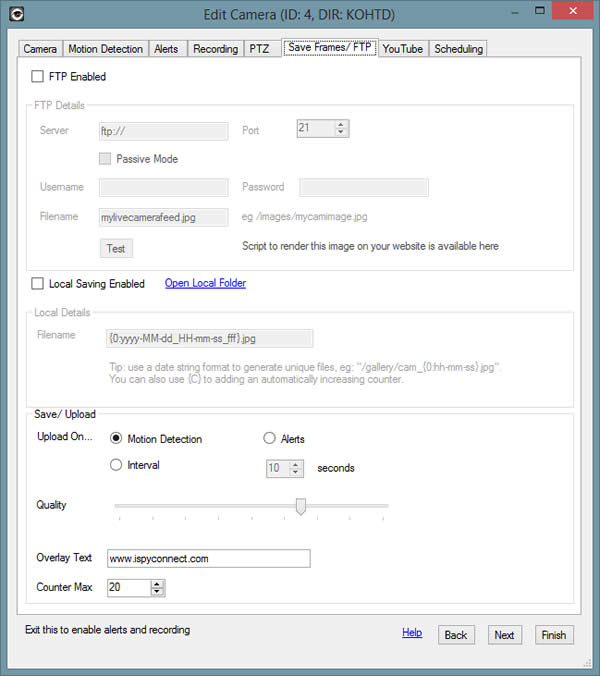Image resolution: width=600 pixels, height=676 pixels.
Task: Click the Open Local Folder link
Action: [x=205, y=283]
